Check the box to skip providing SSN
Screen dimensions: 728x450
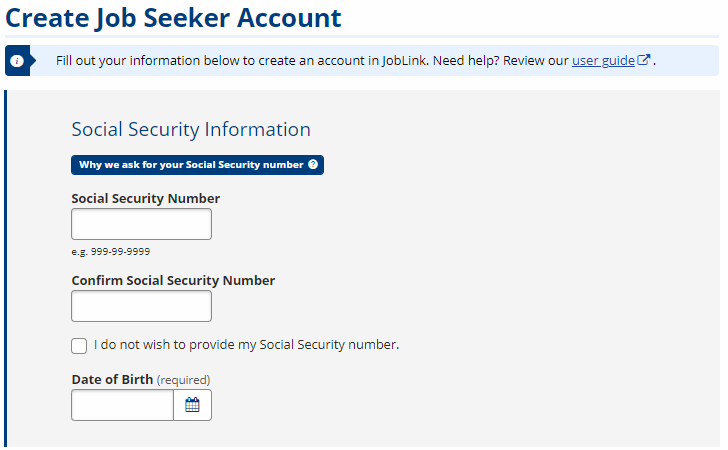(x=79, y=346)
